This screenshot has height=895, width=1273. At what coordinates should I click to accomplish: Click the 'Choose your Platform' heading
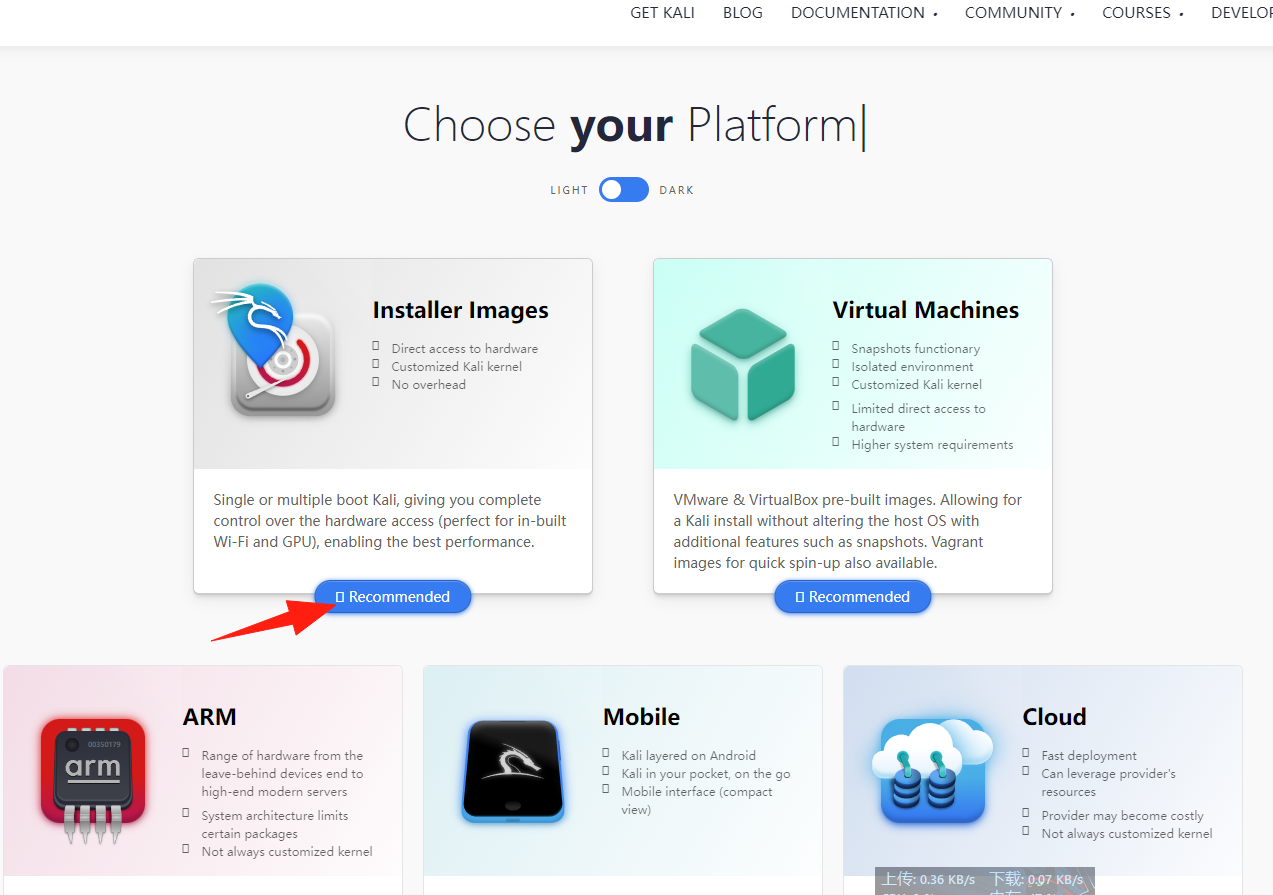[633, 126]
